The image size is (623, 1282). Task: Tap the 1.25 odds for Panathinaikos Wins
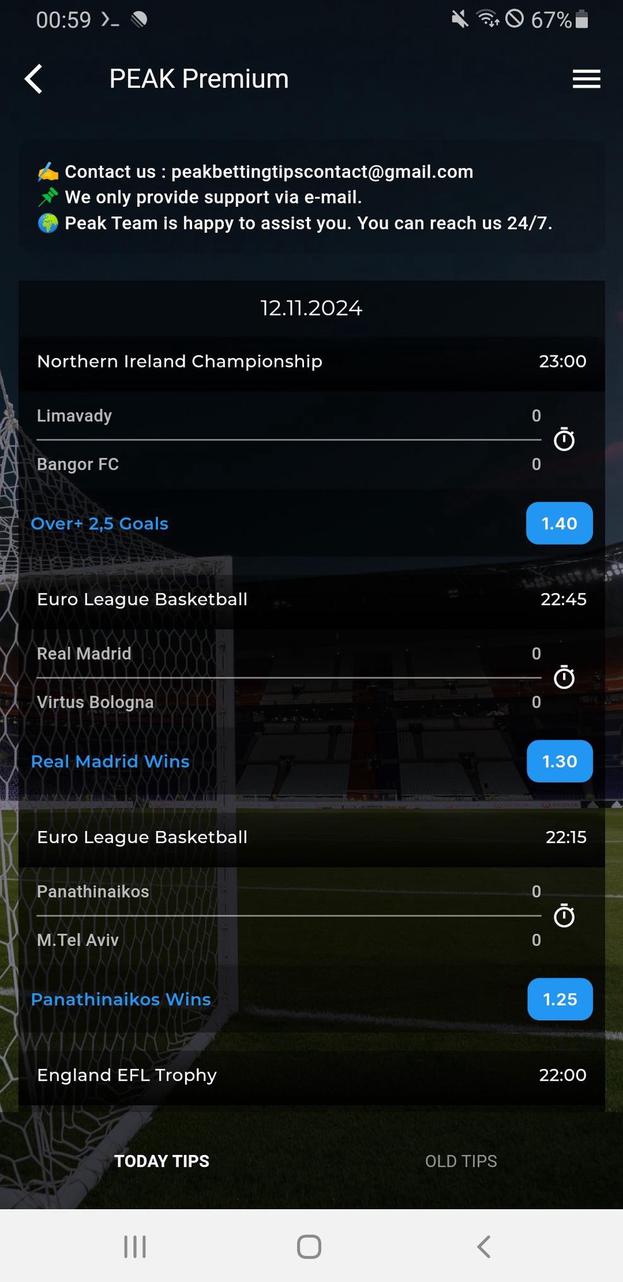tap(559, 999)
